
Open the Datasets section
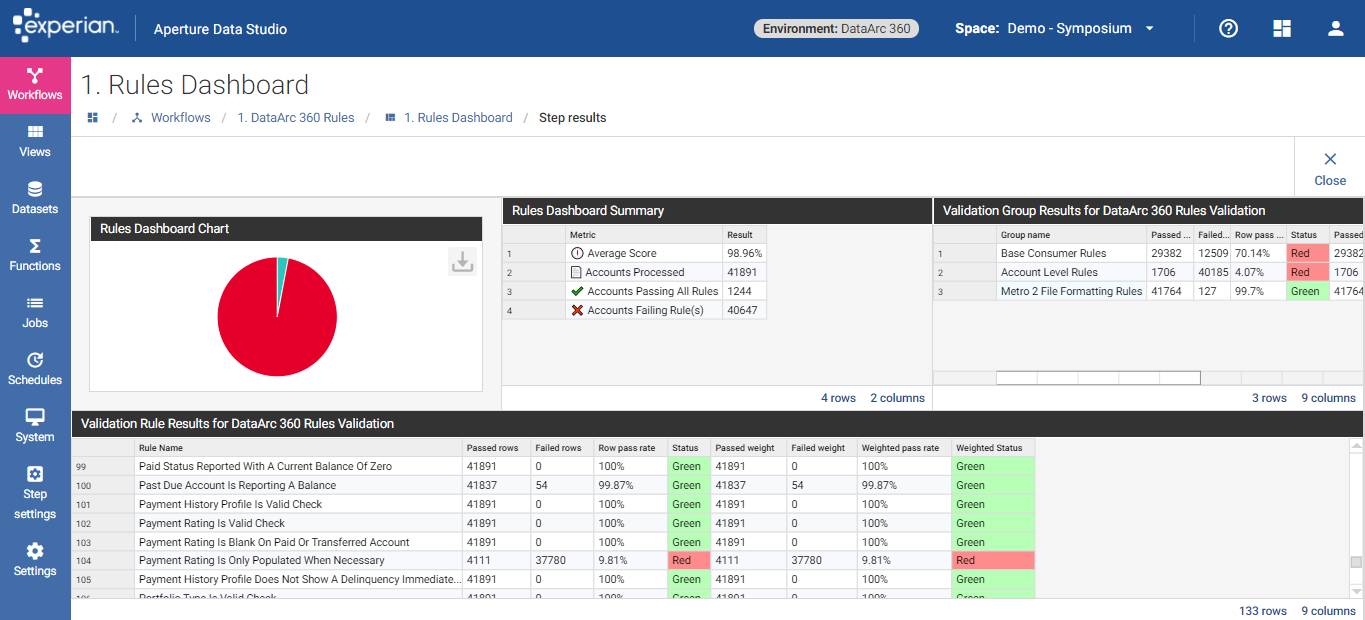35,199
